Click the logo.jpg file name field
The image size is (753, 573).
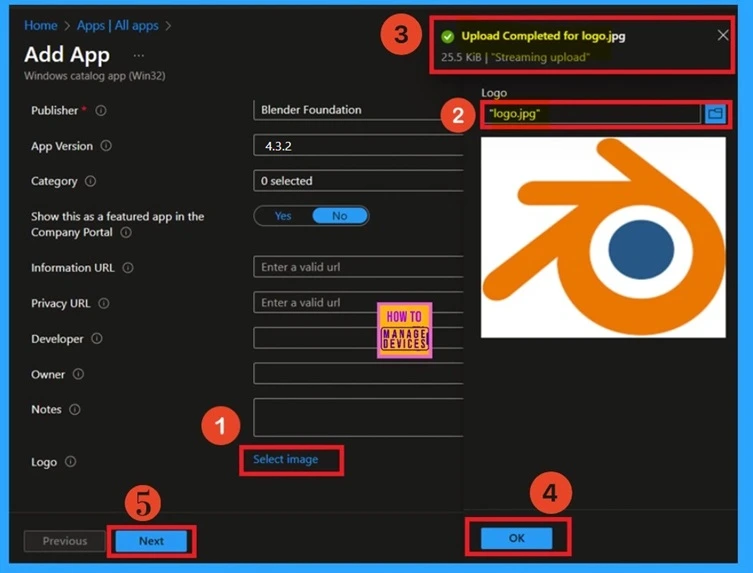(x=592, y=114)
